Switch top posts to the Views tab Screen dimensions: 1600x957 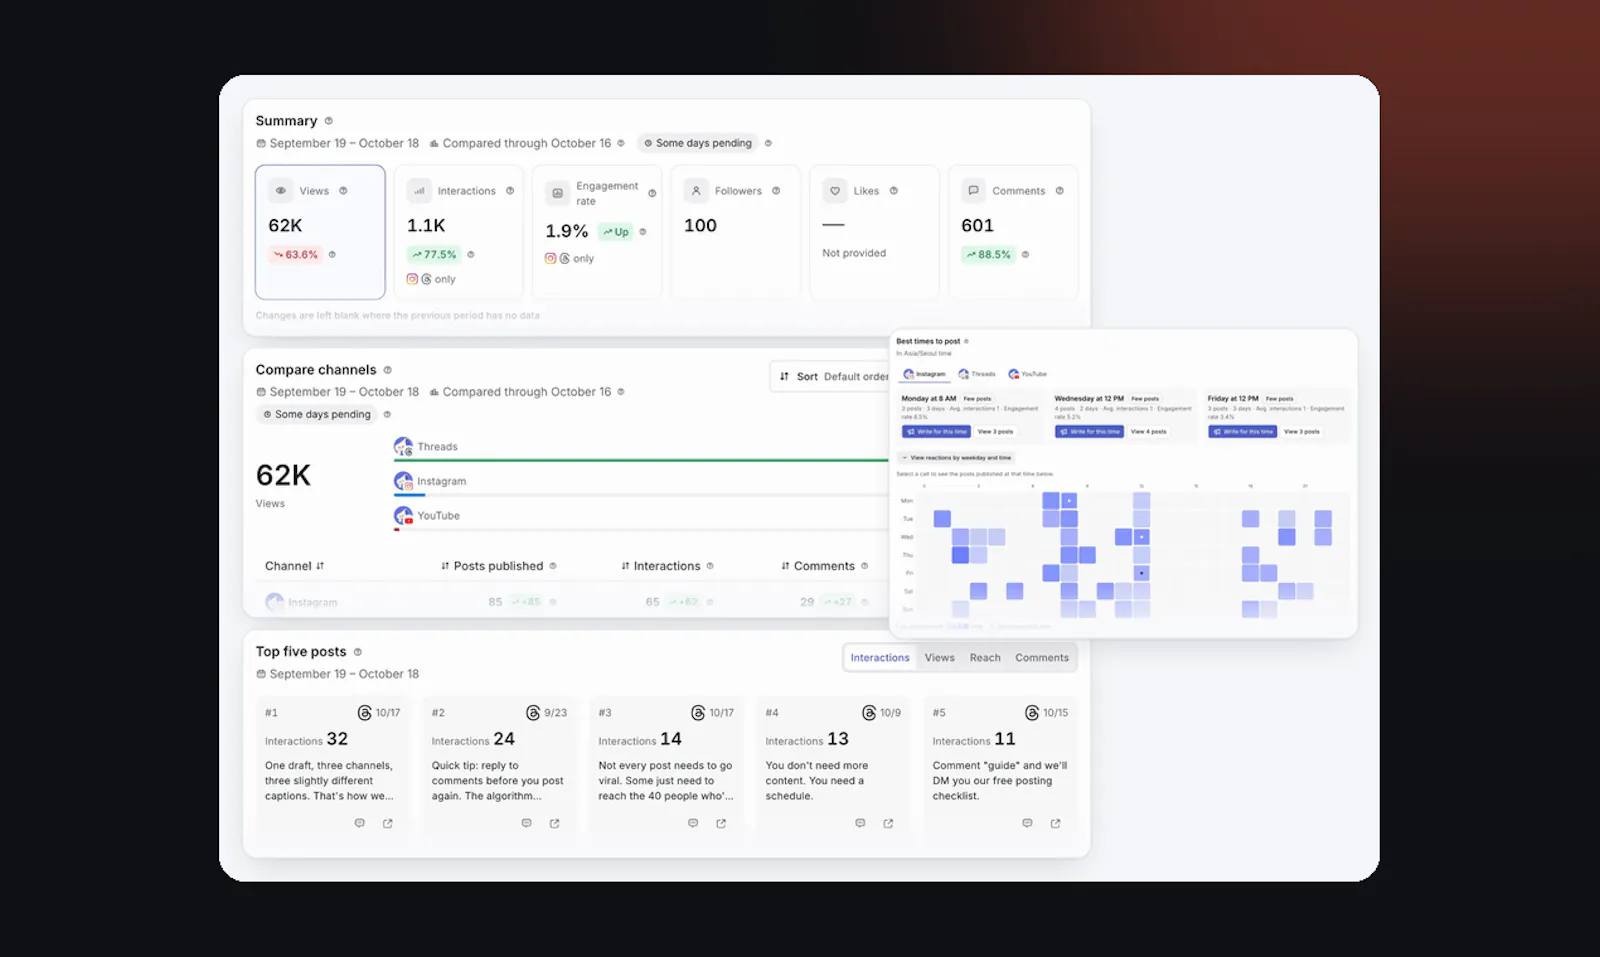coord(940,658)
